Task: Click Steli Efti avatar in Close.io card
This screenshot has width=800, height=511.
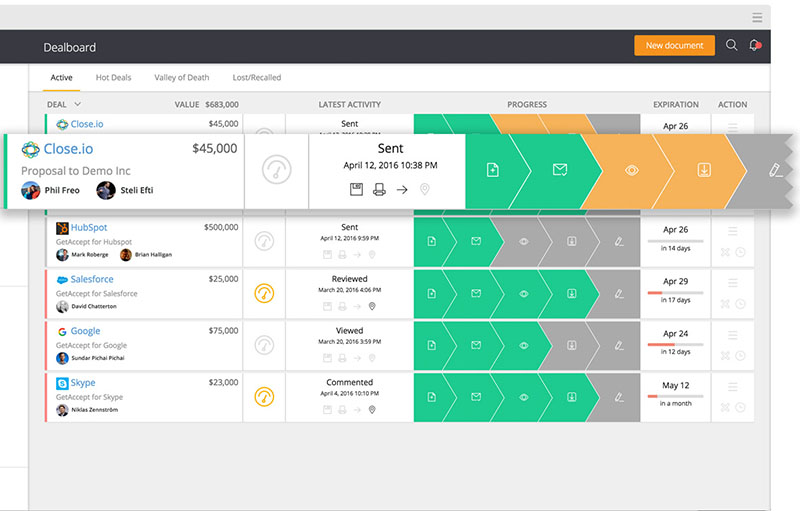Action: coord(106,190)
